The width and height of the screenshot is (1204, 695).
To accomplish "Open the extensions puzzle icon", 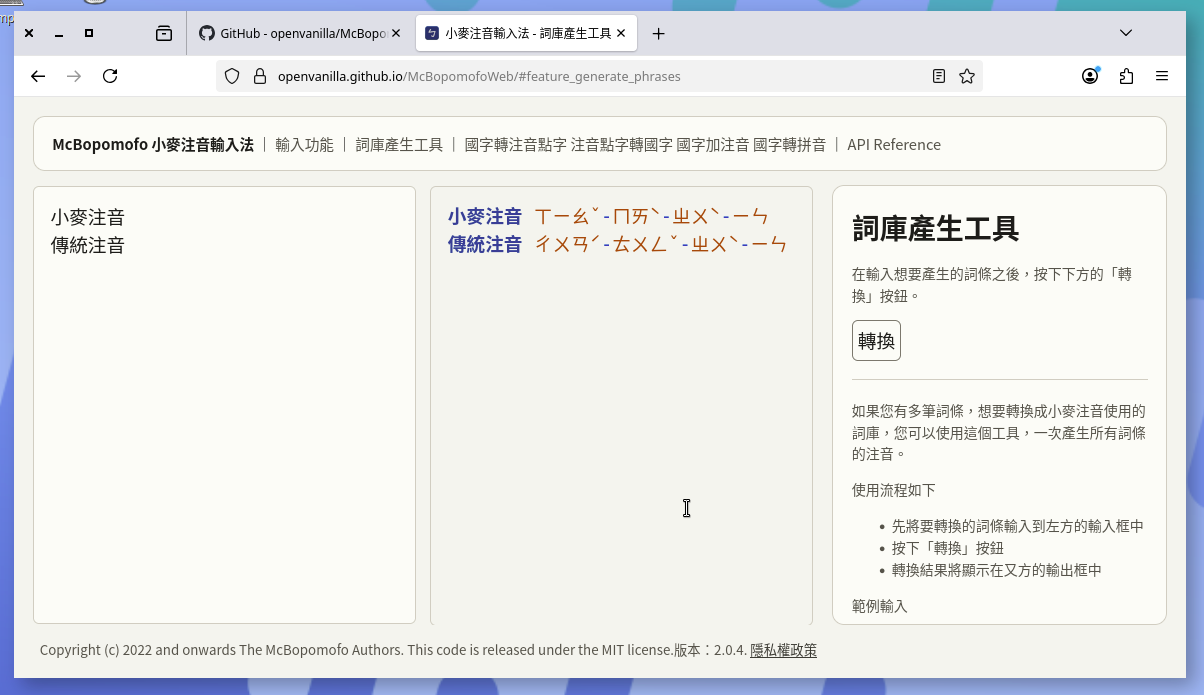I will (1126, 76).
